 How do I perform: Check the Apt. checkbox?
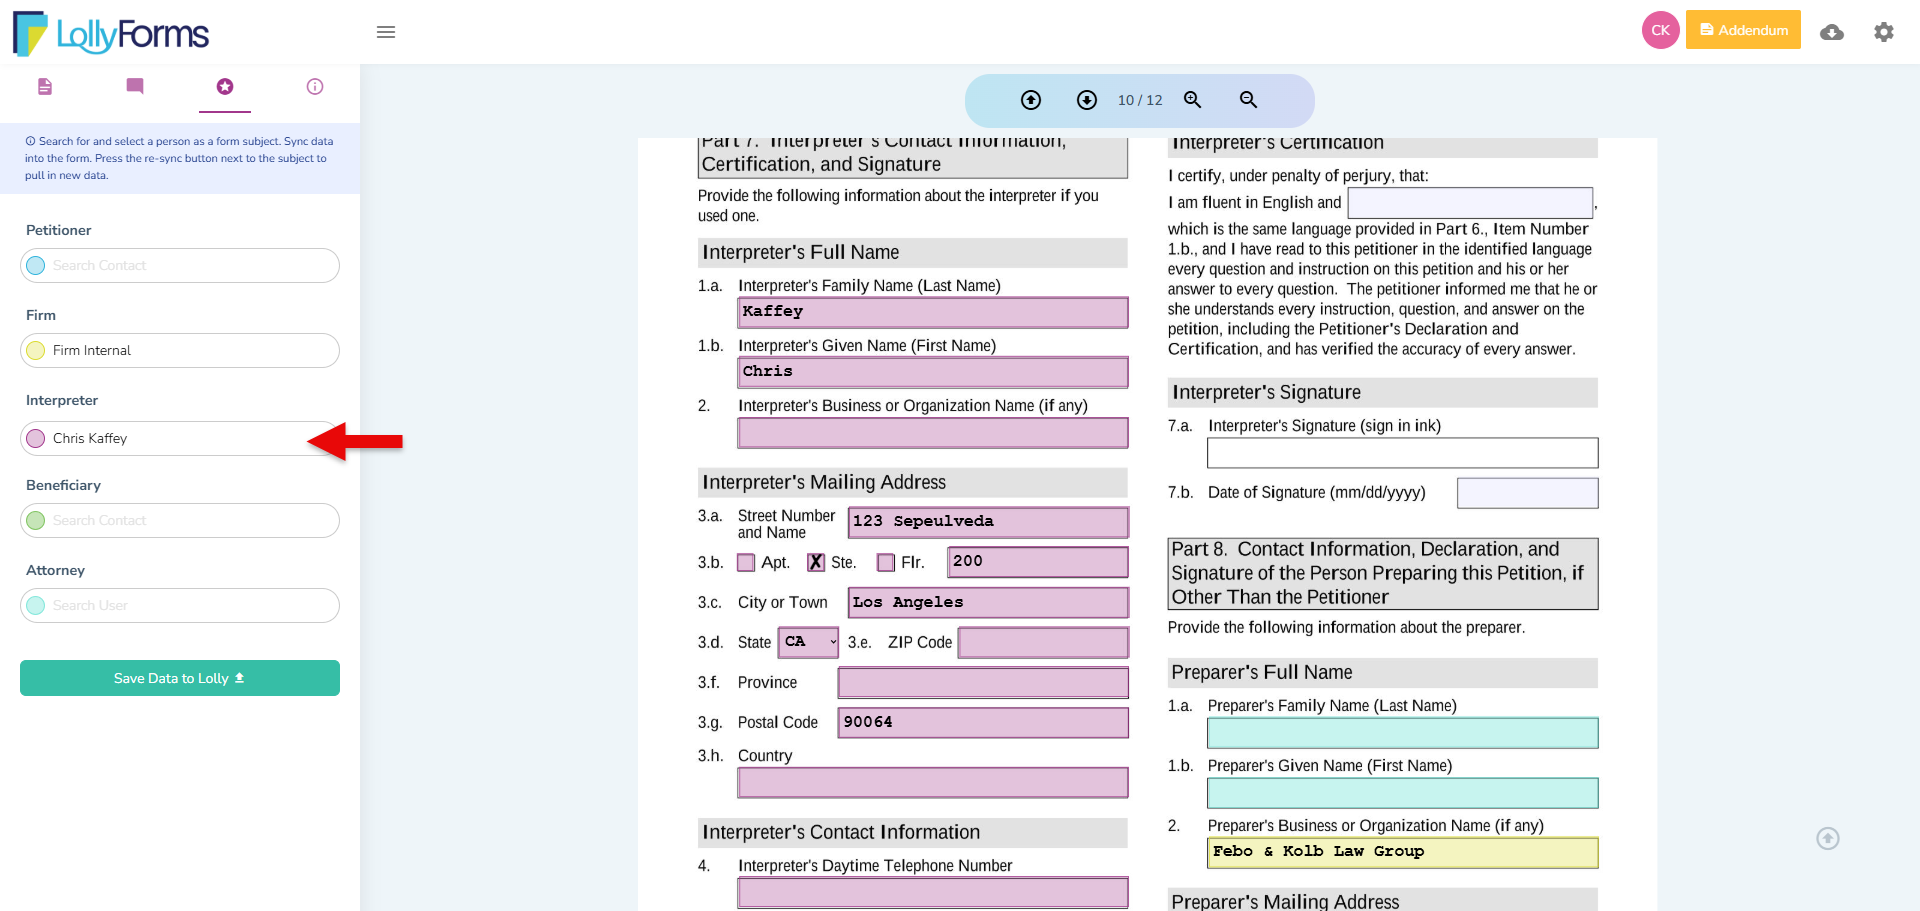click(x=746, y=562)
